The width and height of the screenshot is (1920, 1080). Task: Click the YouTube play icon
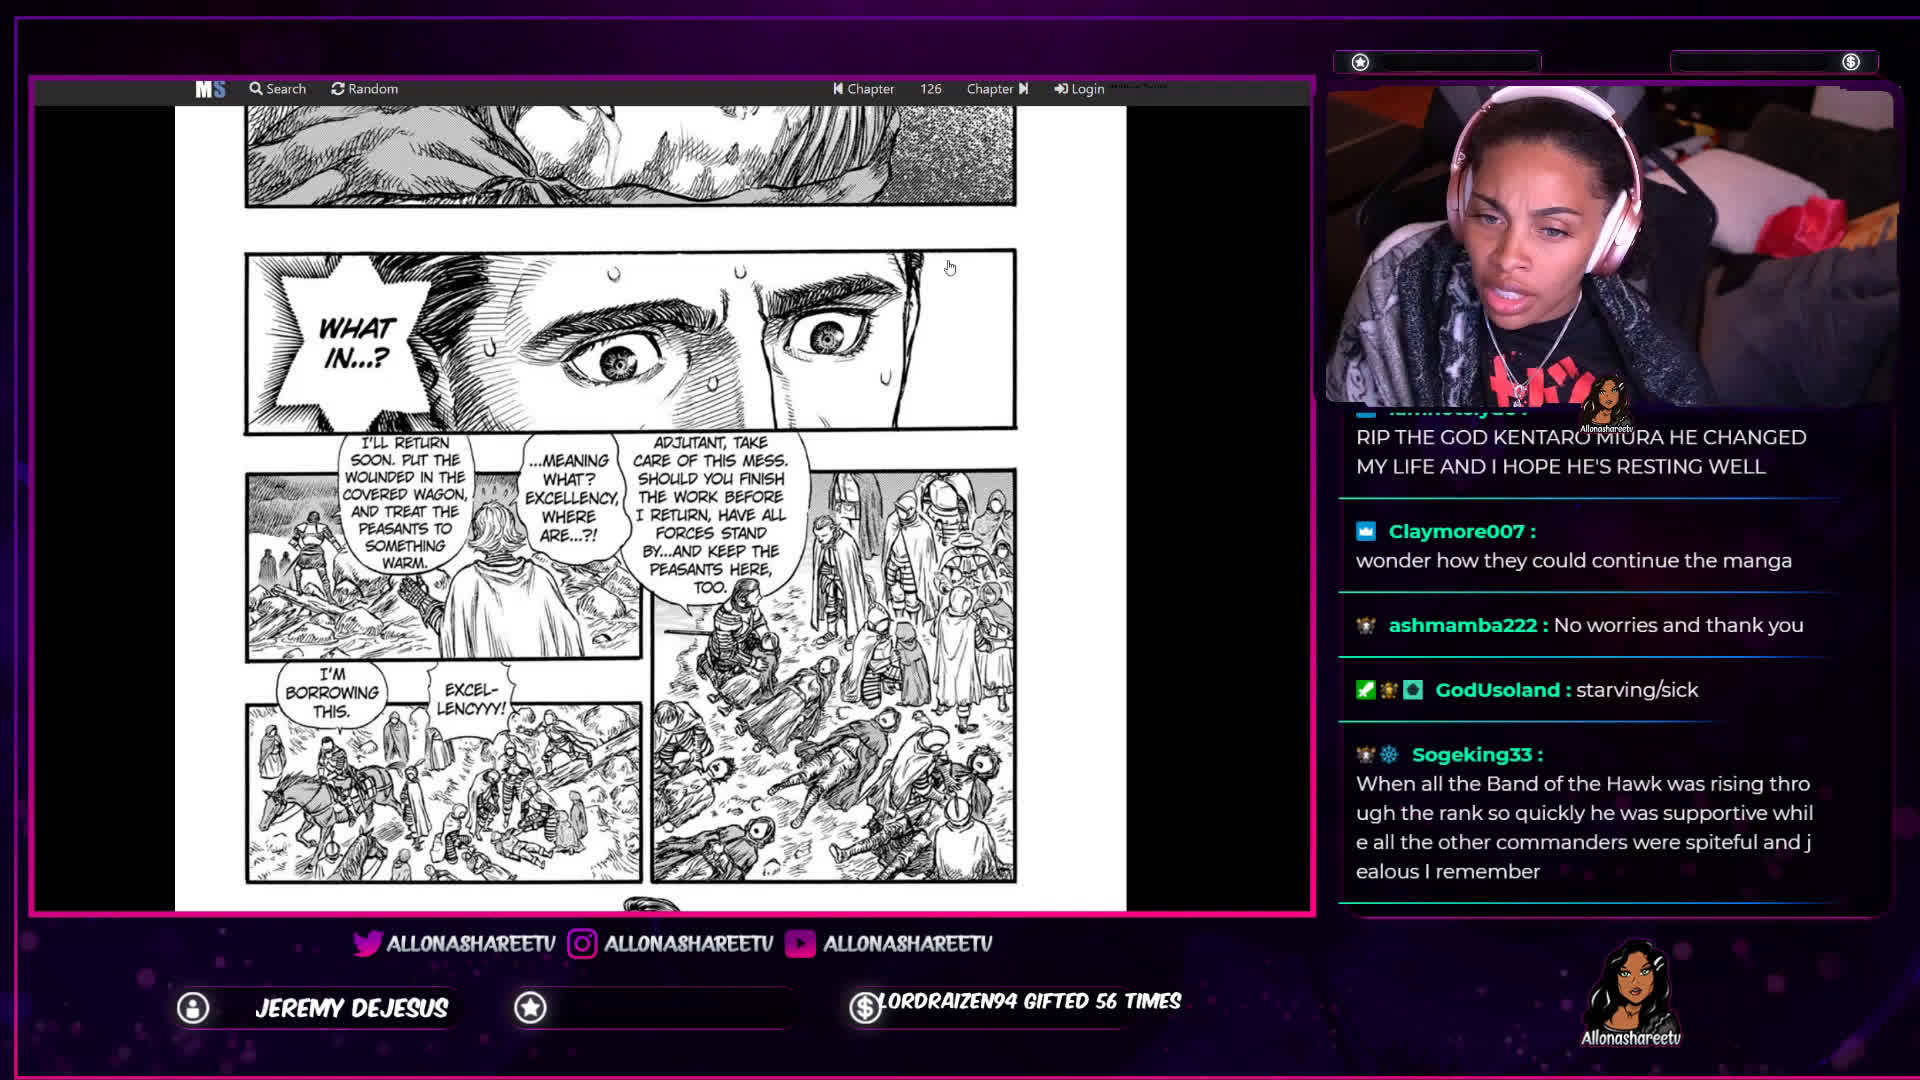point(800,943)
